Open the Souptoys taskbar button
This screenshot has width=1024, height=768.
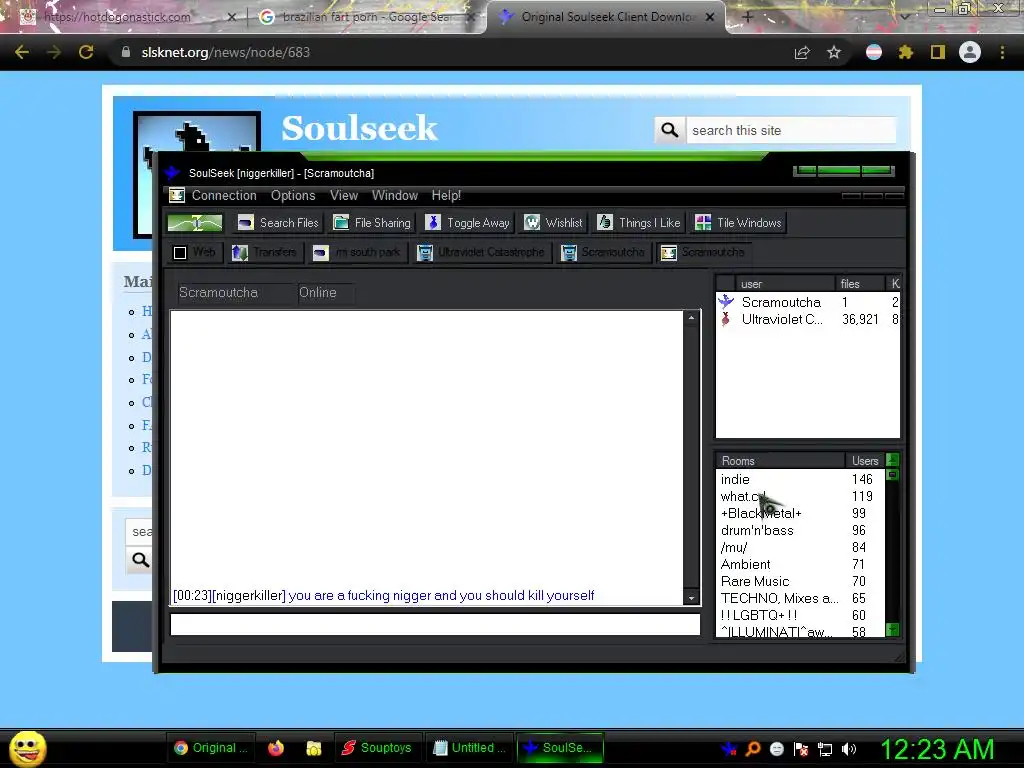click(x=377, y=748)
